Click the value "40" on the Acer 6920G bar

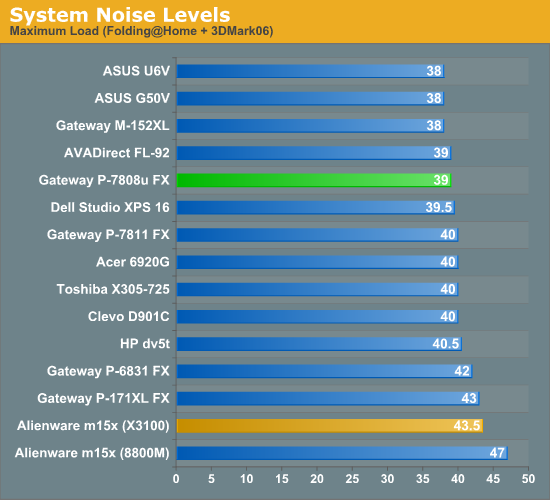pyautogui.click(x=448, y=262)
